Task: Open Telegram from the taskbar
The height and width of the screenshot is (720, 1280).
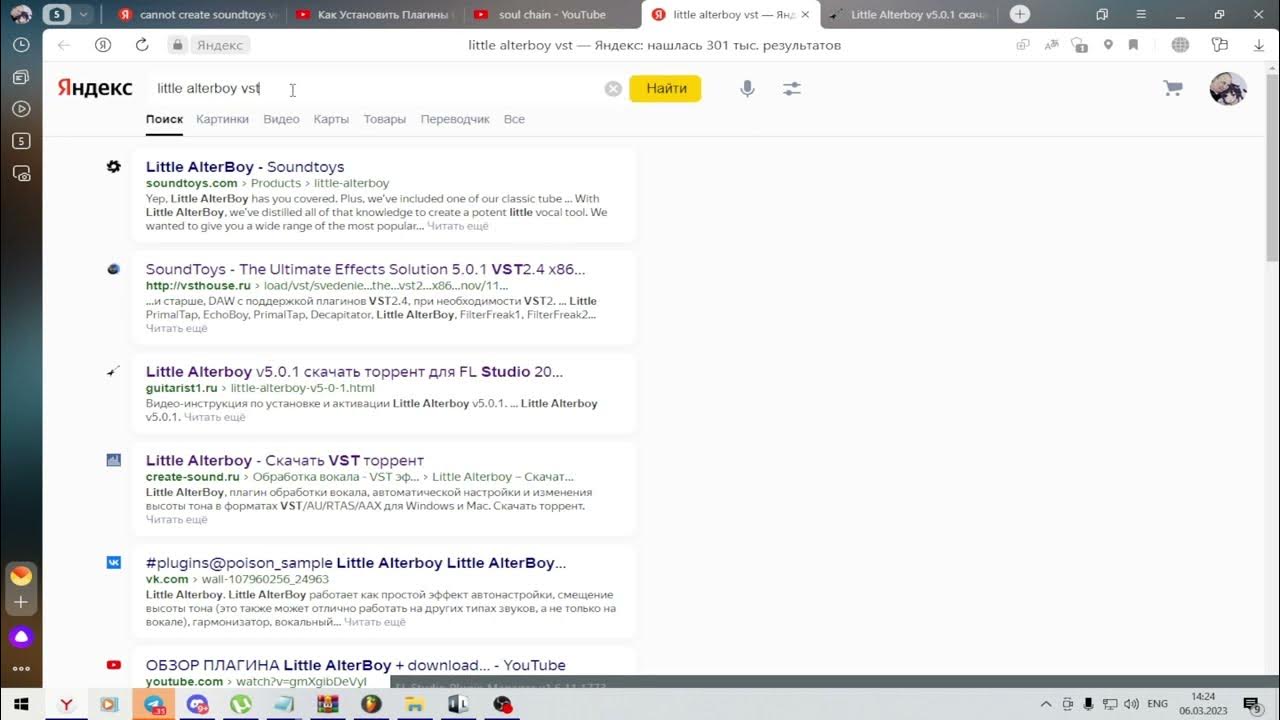Action: [x=154, y=704]
